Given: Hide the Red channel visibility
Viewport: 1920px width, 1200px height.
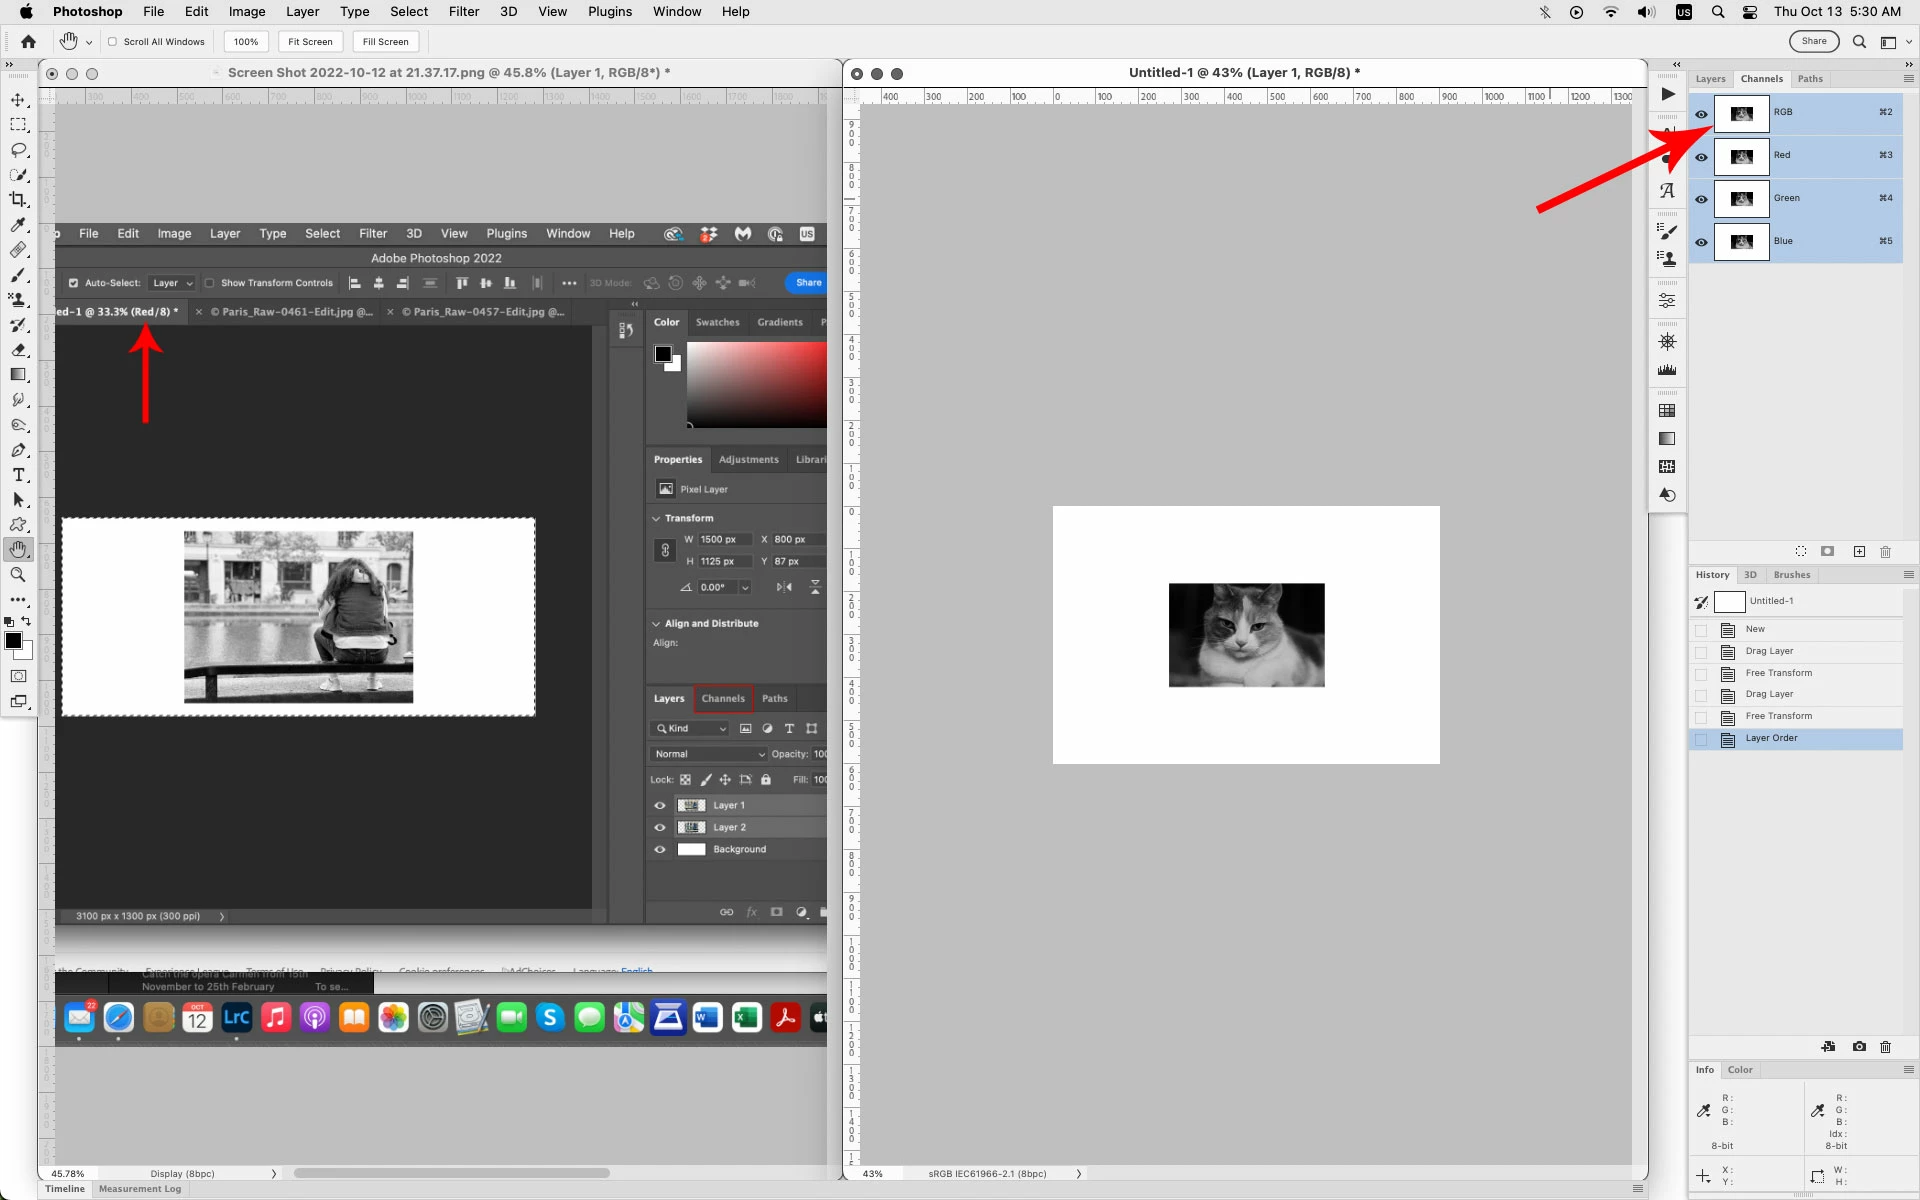Looking at the screenshot, I should [x=1701, y=157].
